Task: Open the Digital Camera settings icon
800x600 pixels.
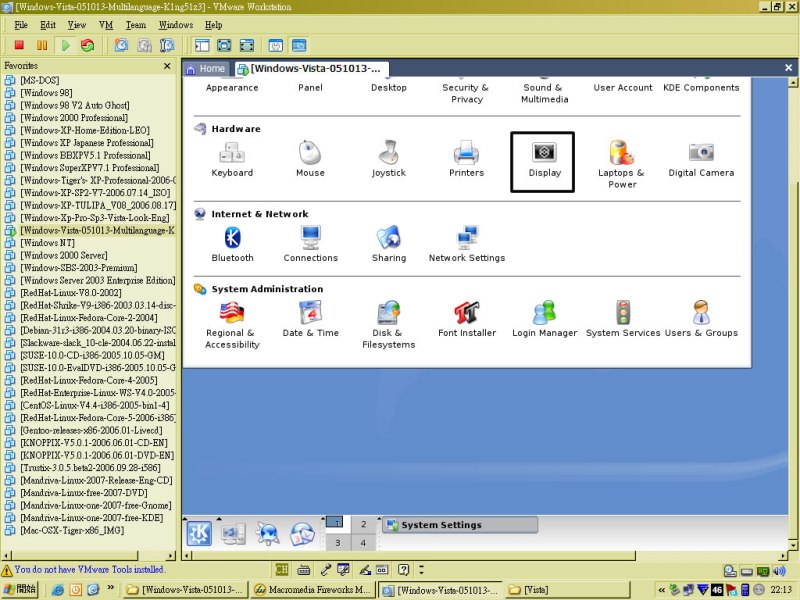Action: [x=701, y=159]
